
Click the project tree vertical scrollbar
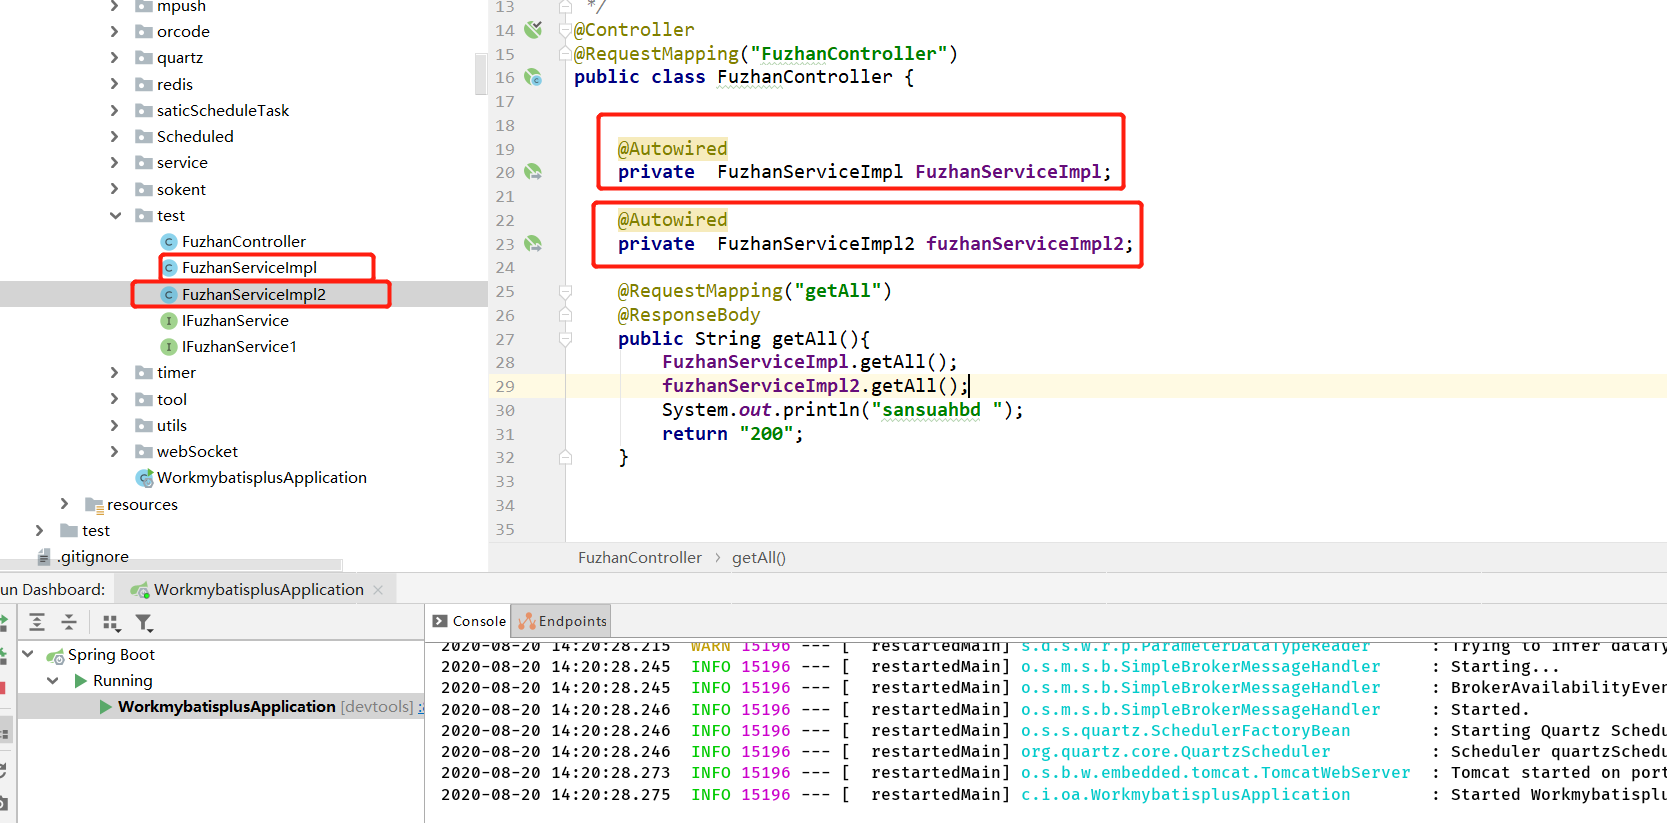coord(480,74)
